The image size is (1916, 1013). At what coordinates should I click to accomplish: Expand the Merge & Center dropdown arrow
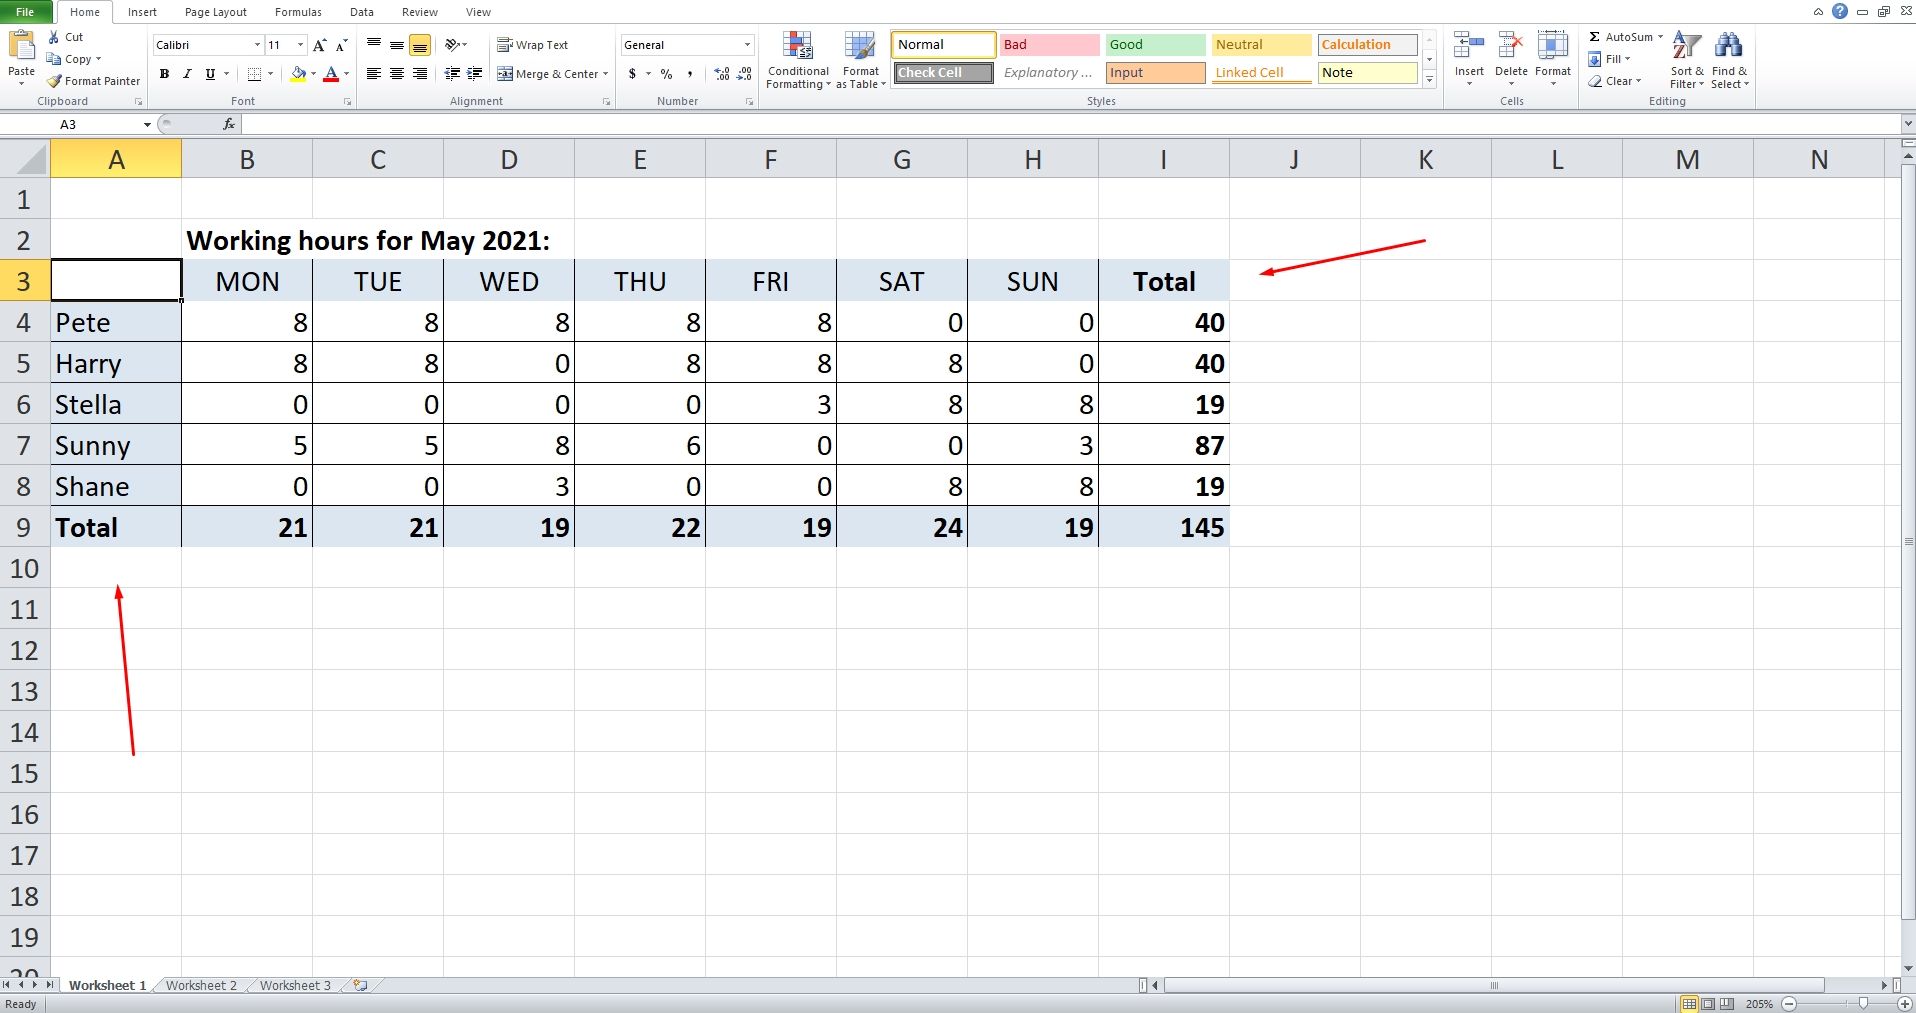click(x=605, y=74)
